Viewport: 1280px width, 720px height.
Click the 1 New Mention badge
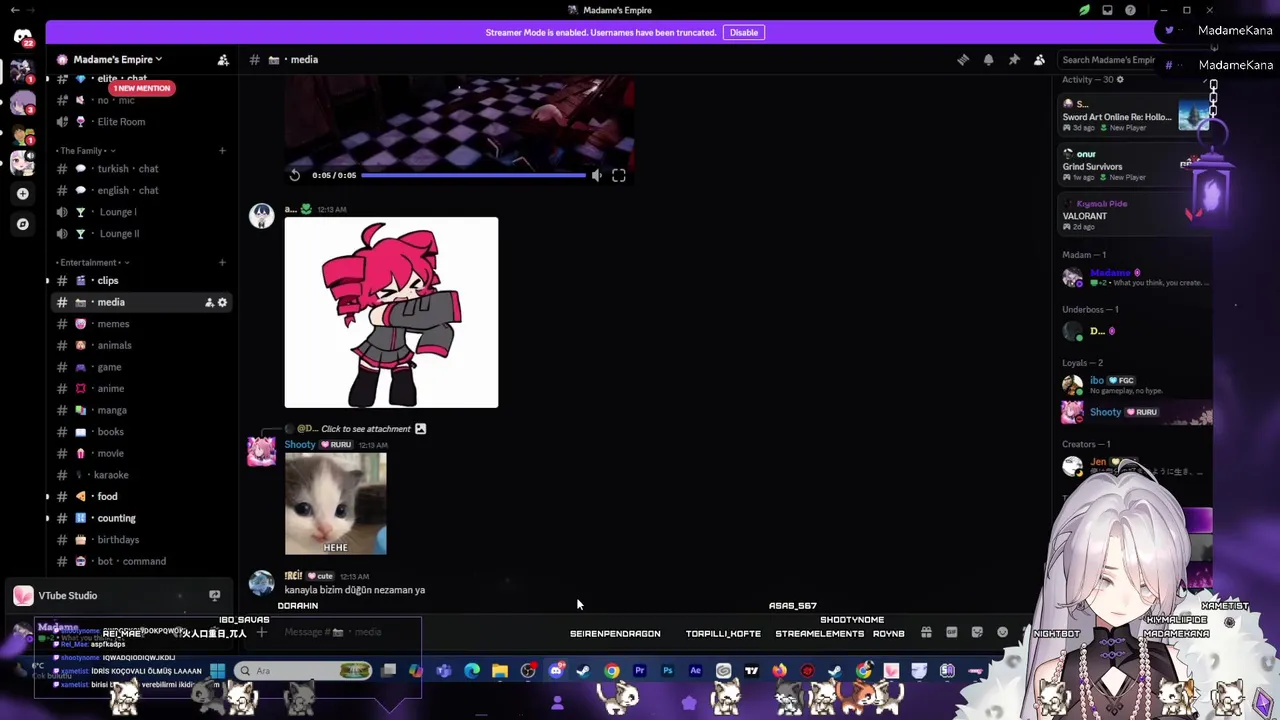141,88
